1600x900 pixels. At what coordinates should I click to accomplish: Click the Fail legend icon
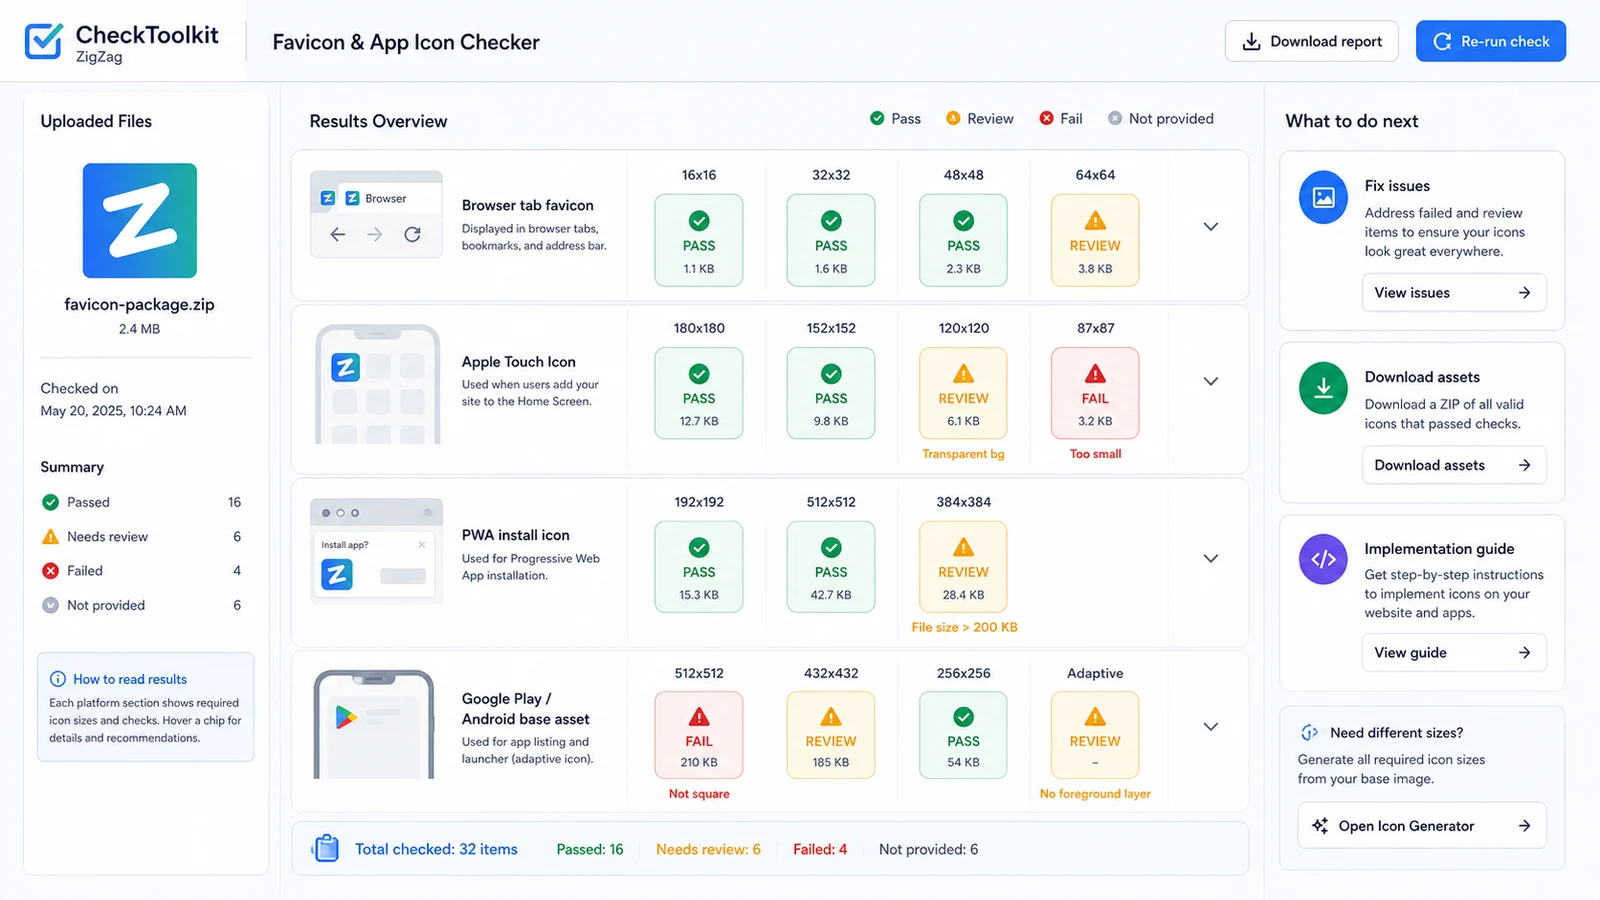(1046, 118)
